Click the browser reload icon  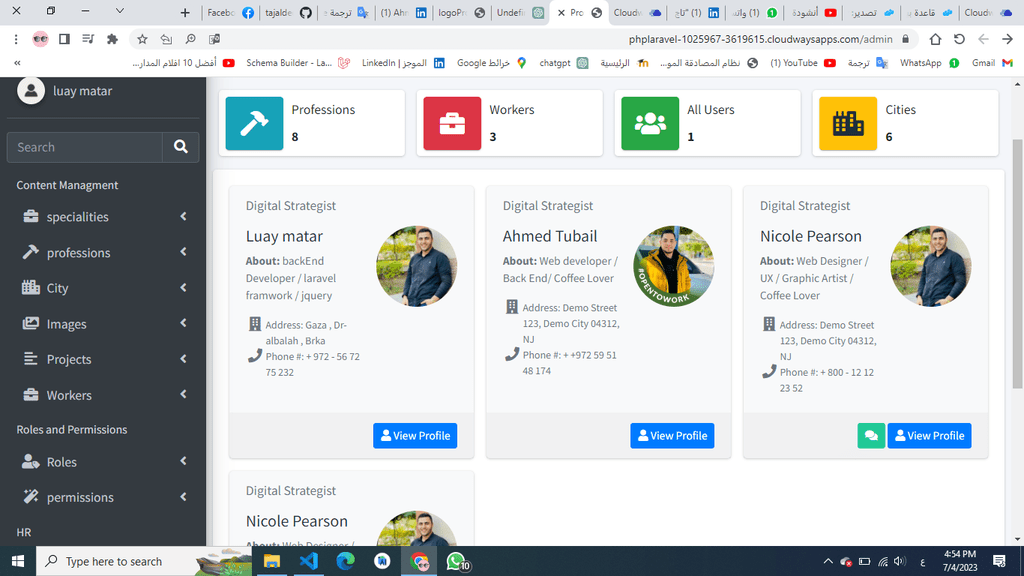coord(959,39)
